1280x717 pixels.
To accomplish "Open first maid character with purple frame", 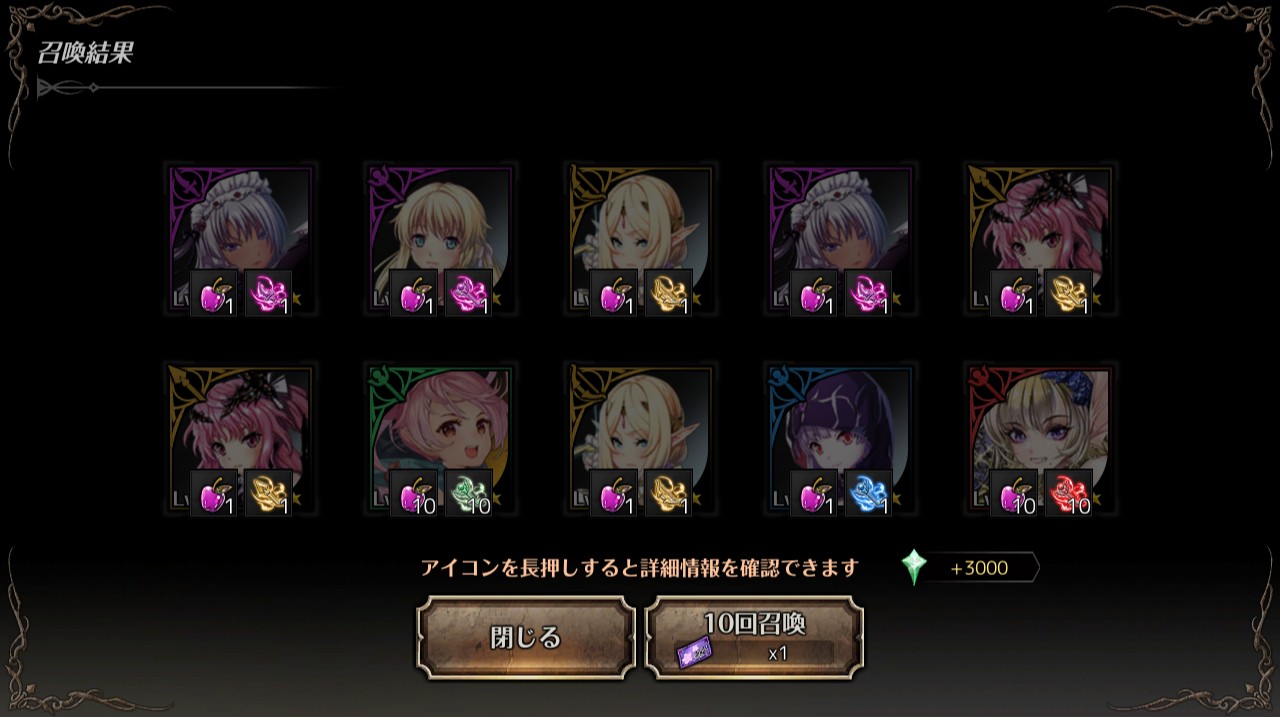I will click(241, 239).
